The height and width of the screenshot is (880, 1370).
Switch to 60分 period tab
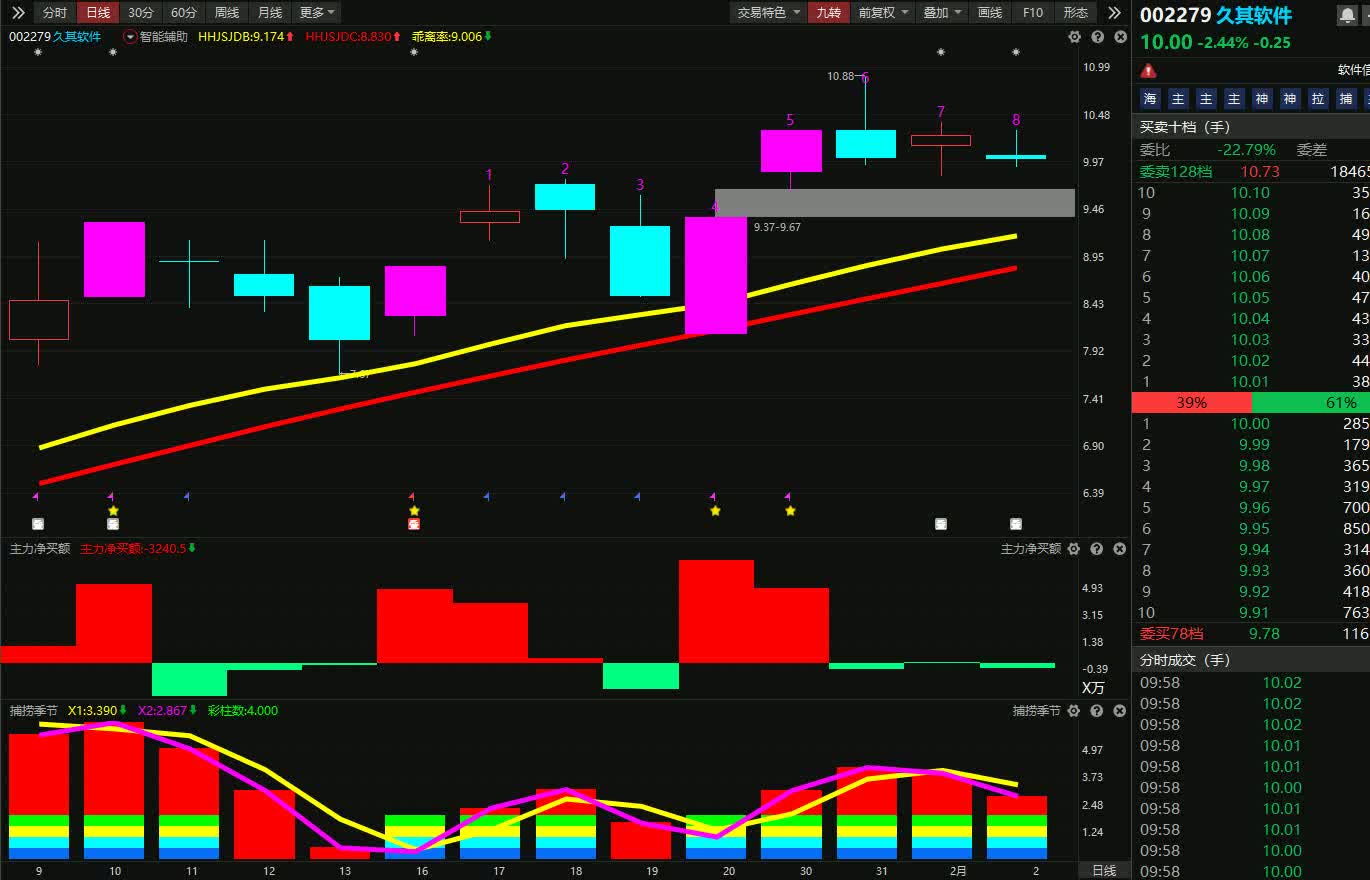click(x=184, y=13)
